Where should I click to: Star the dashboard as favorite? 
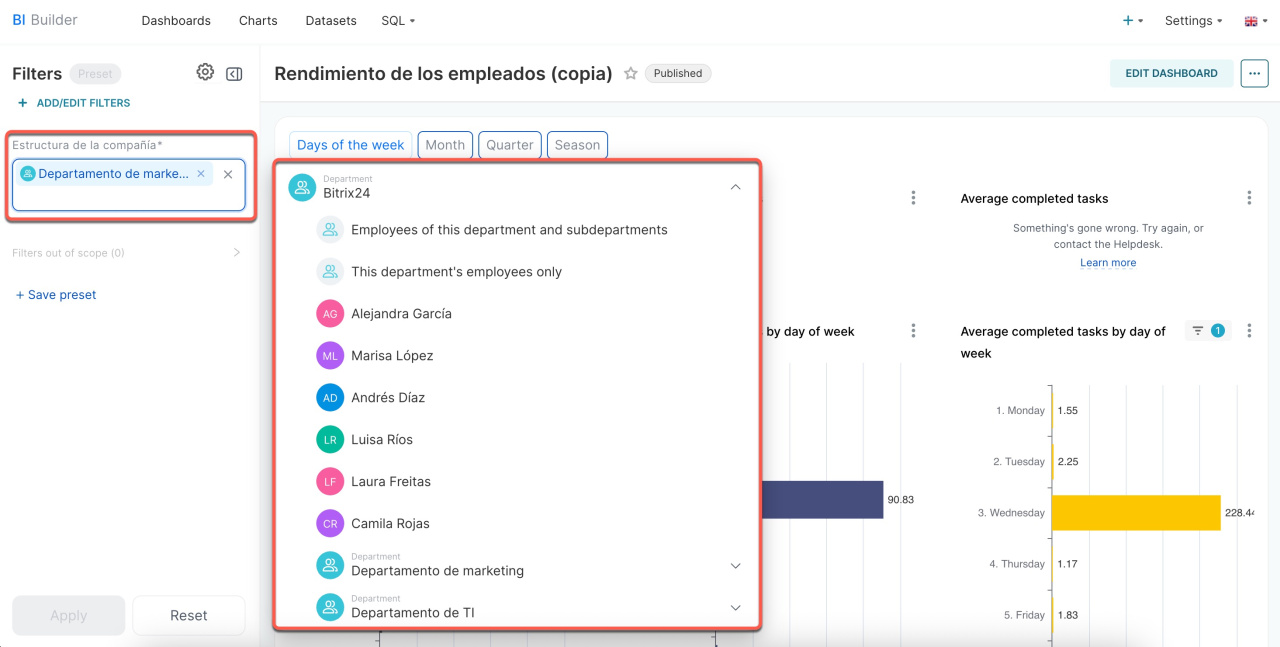[631, 73]
